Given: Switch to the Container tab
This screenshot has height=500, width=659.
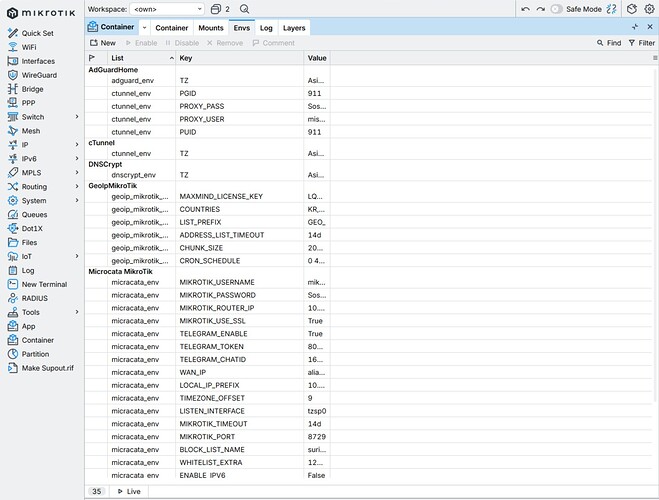Looking at the screenshot, I should 171,28.
